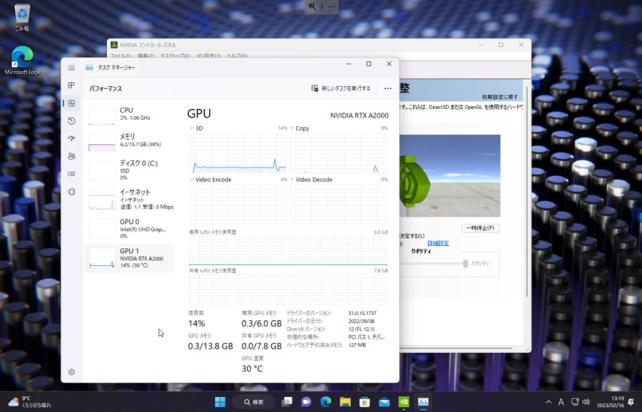
Task: Open Mail app from the taskbar
Action: (x=384, y=402)
